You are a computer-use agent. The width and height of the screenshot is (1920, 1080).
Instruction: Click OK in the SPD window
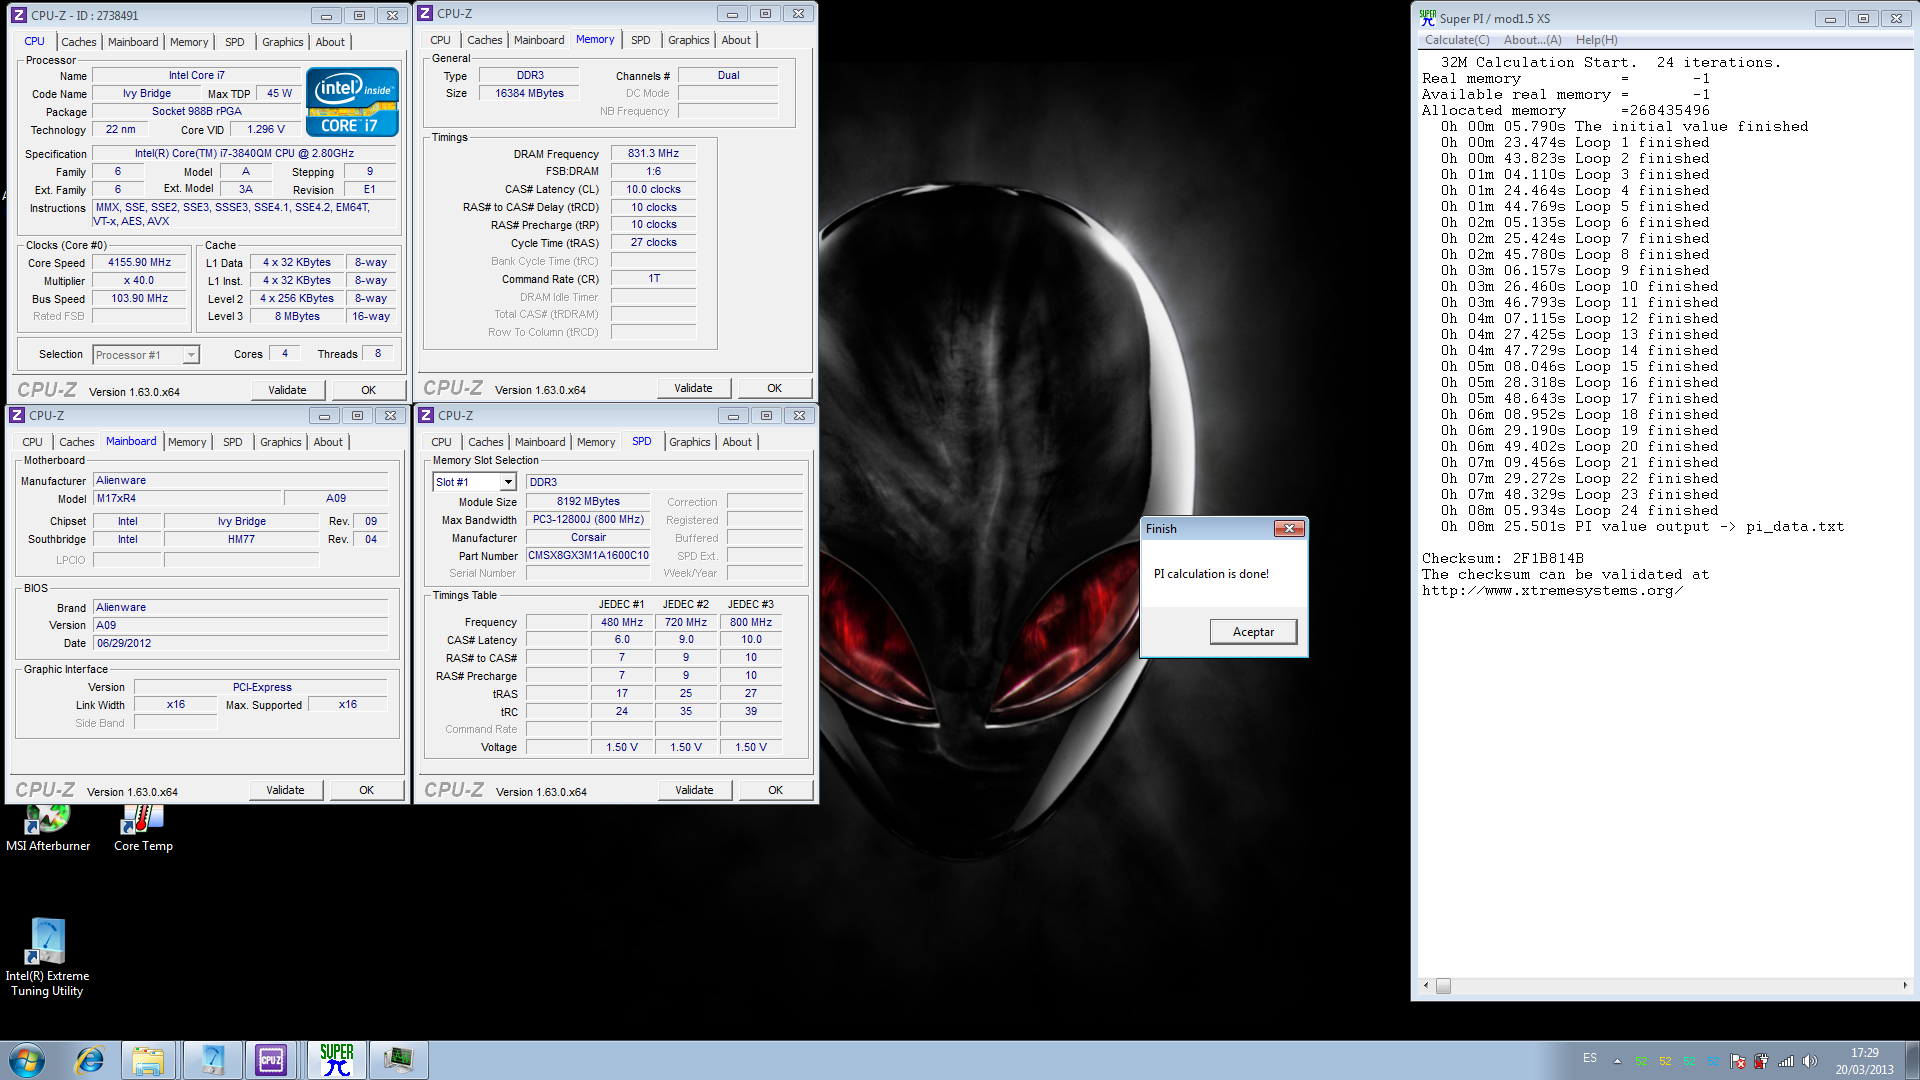(776, 790)
